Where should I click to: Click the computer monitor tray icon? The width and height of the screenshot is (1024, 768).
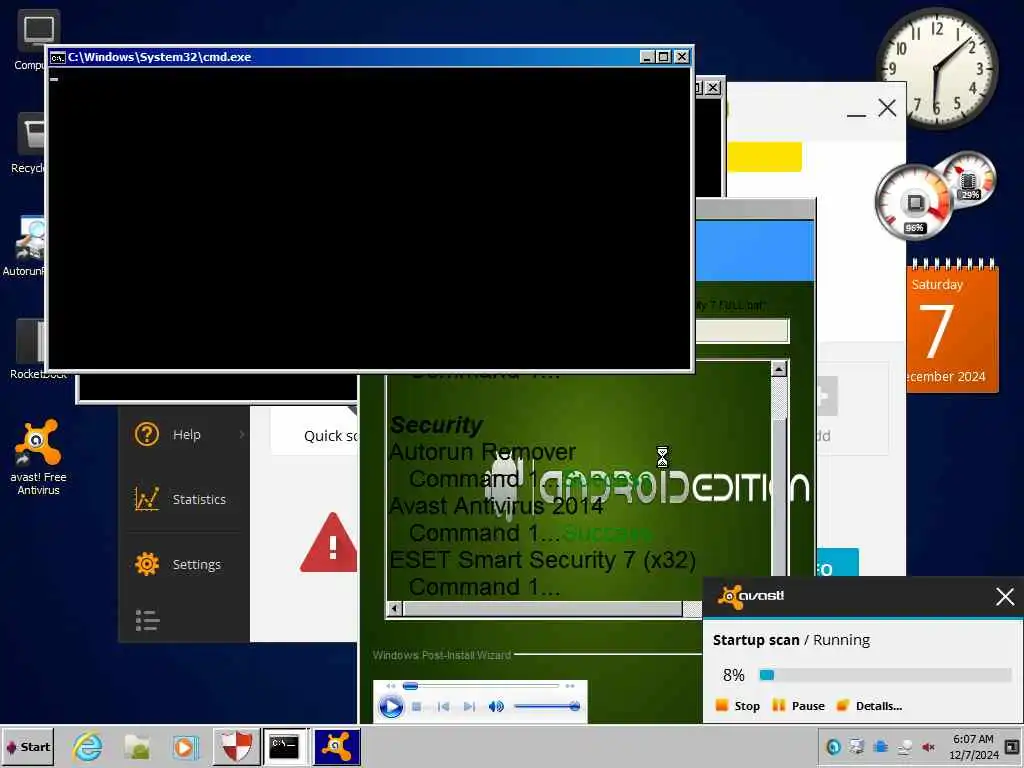pos(856,747)
